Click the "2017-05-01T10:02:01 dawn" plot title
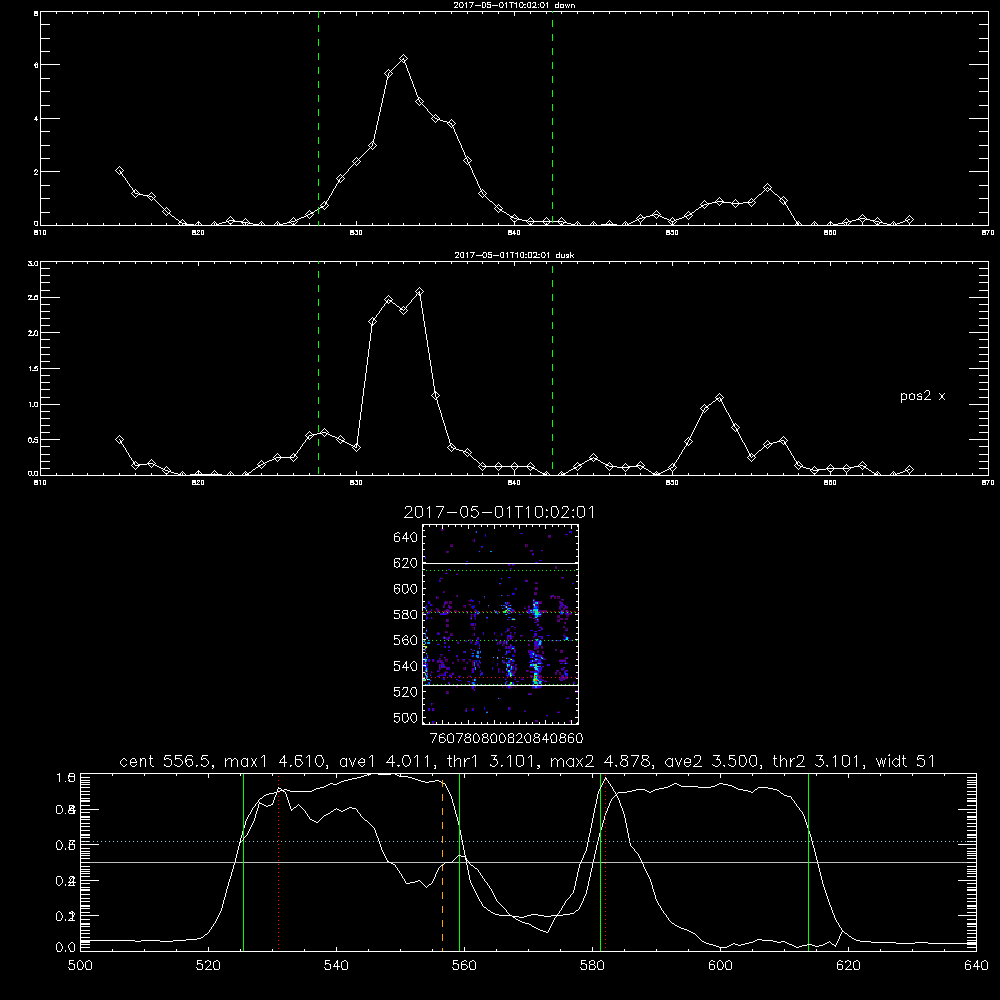This screenshot has height=1000, width=1000. (x=514, y=5)
